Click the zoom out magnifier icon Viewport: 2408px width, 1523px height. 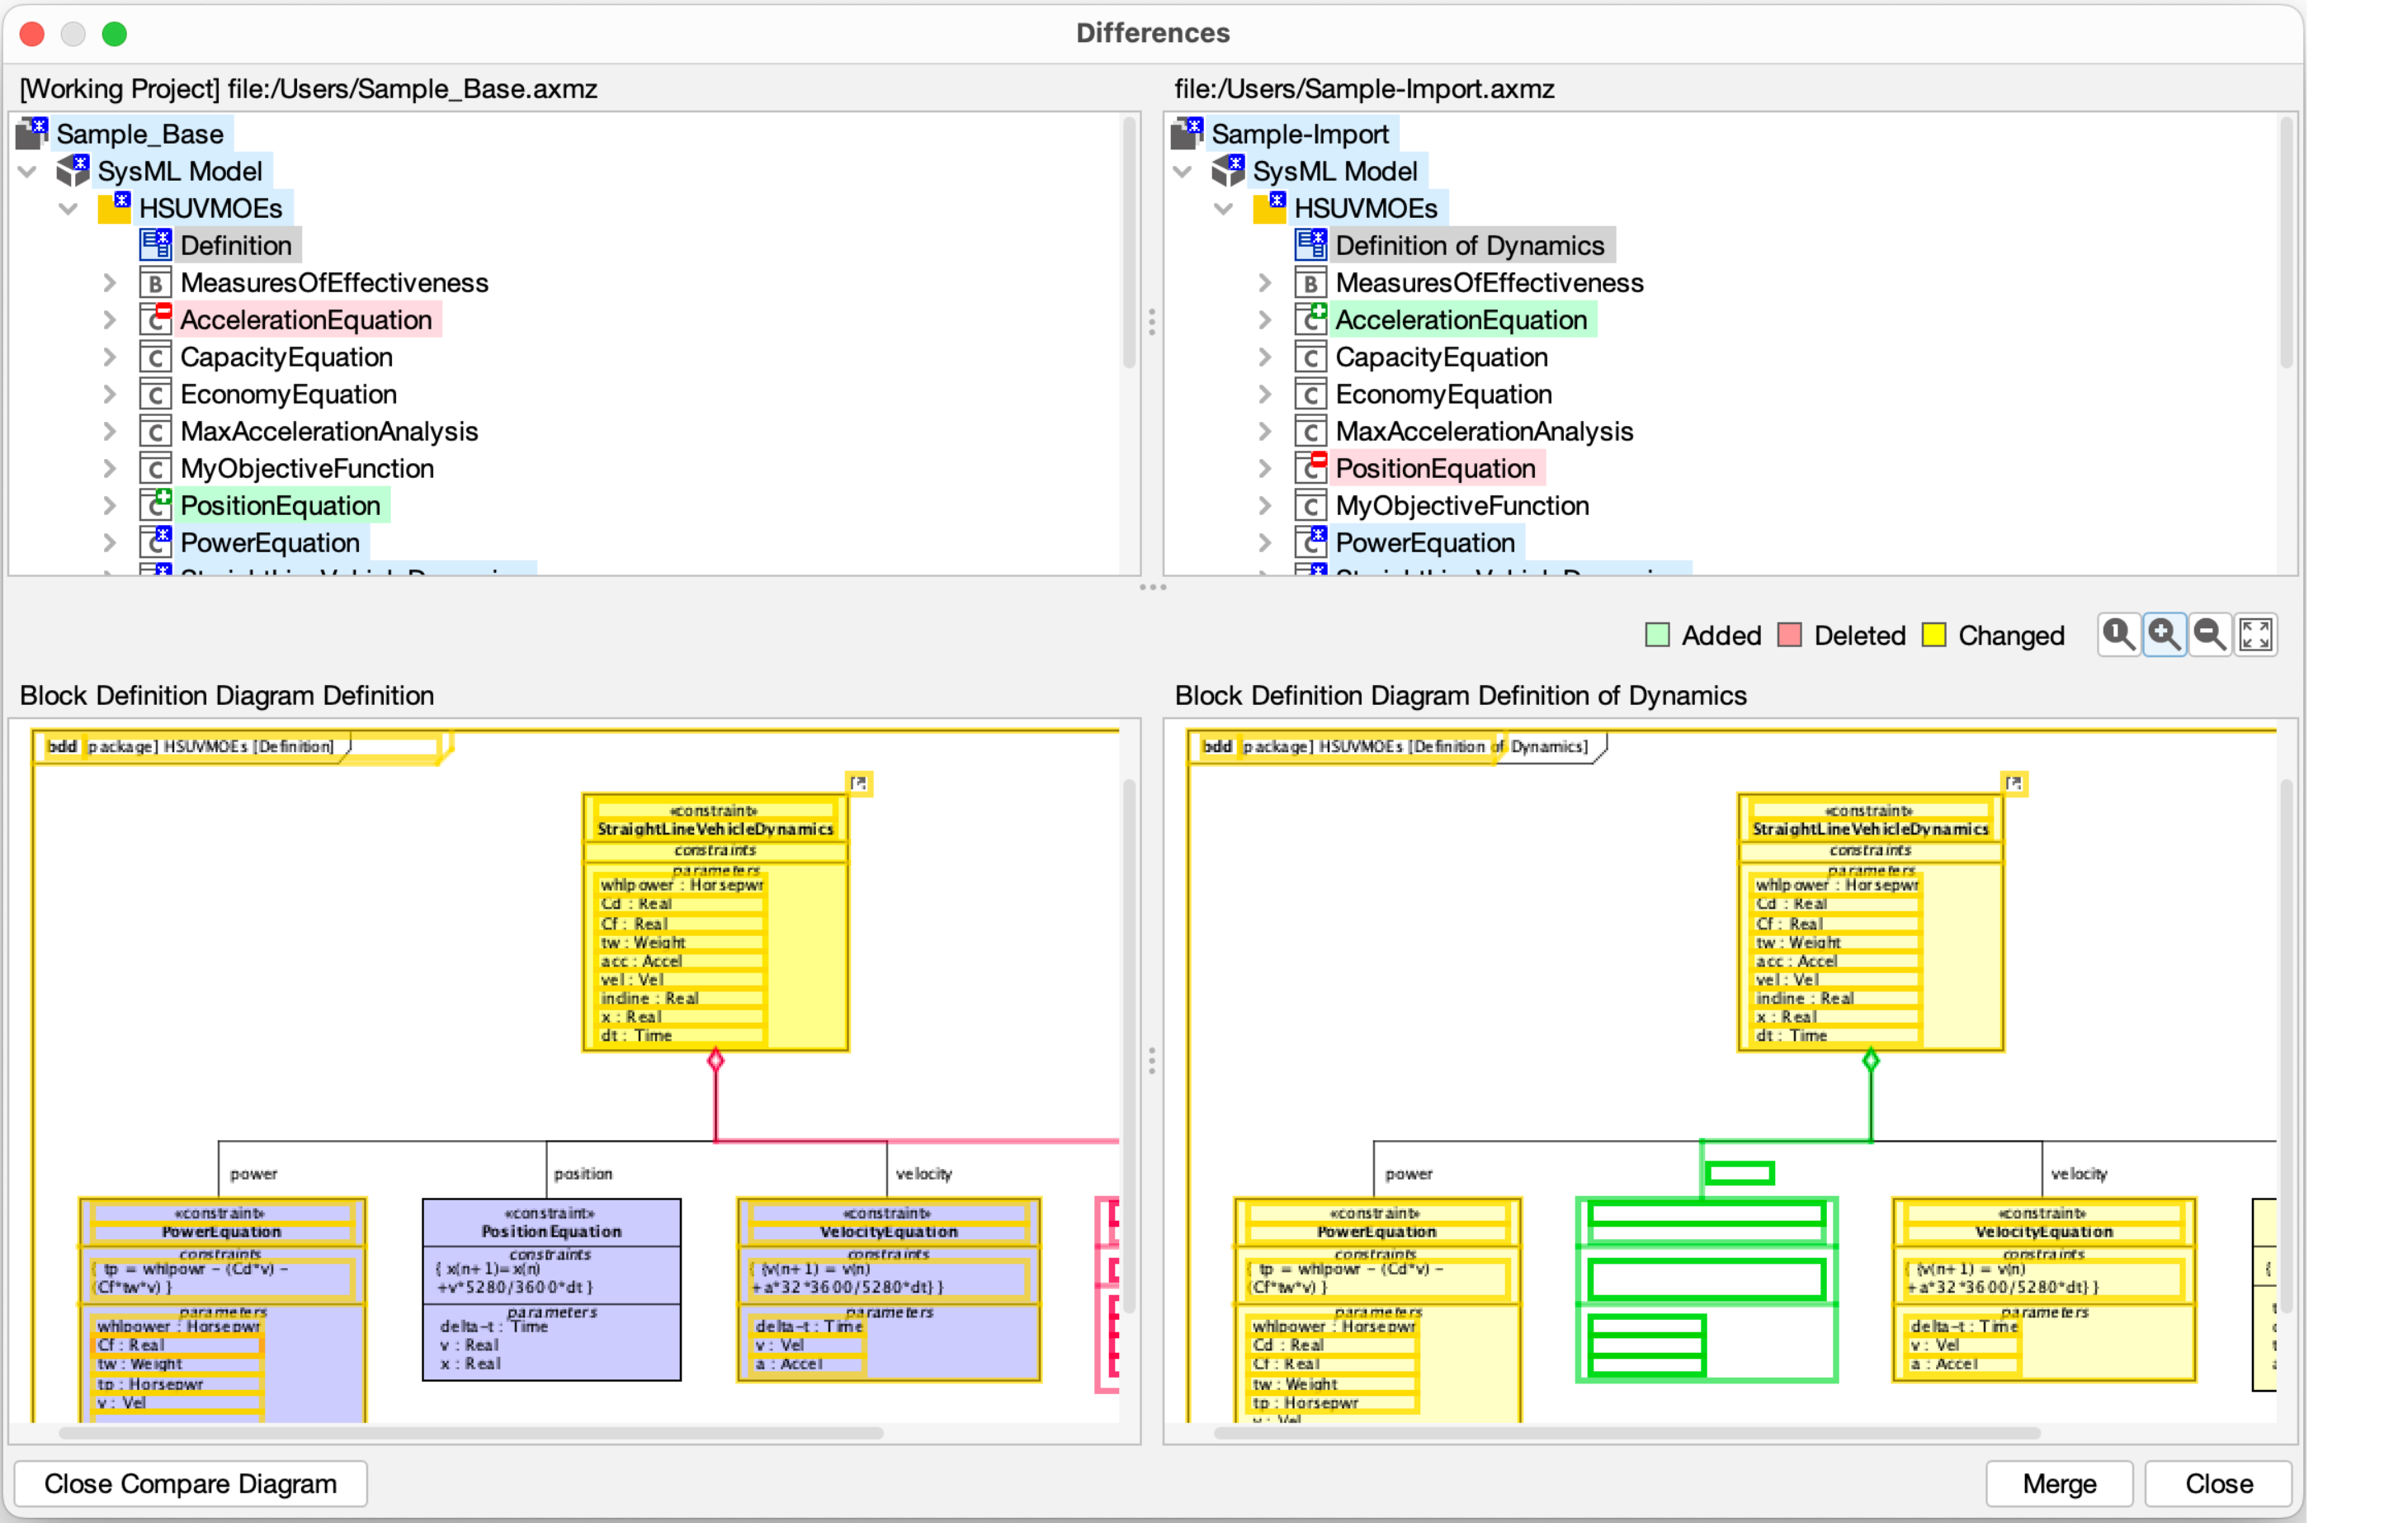point(2209,634)
